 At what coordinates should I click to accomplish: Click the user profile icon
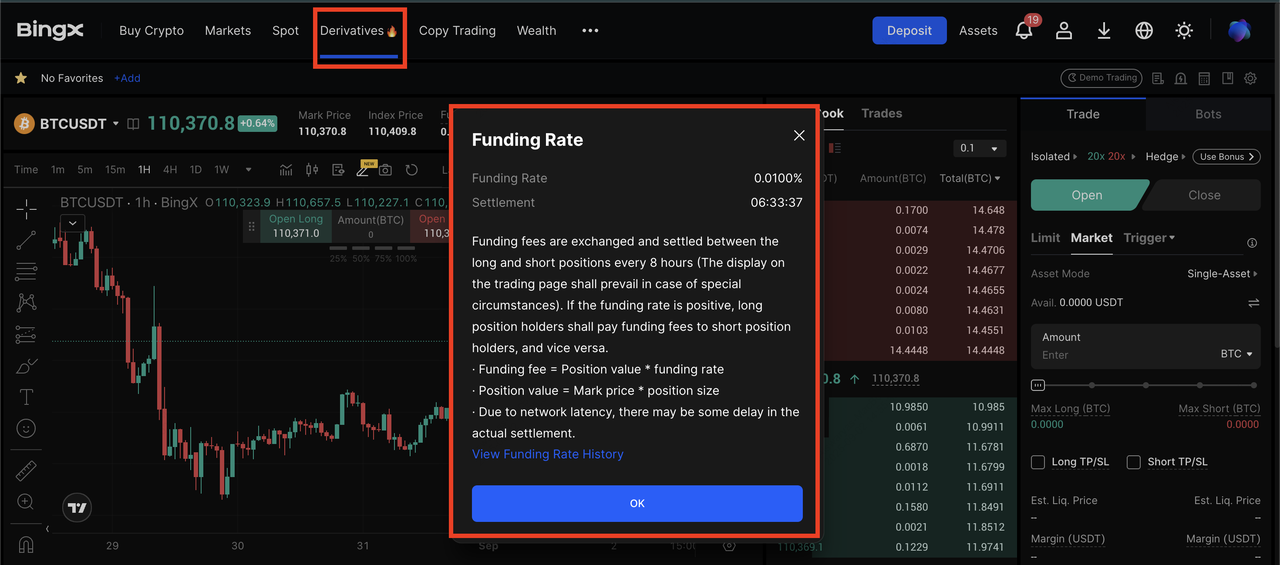(x=1064, y=30)
